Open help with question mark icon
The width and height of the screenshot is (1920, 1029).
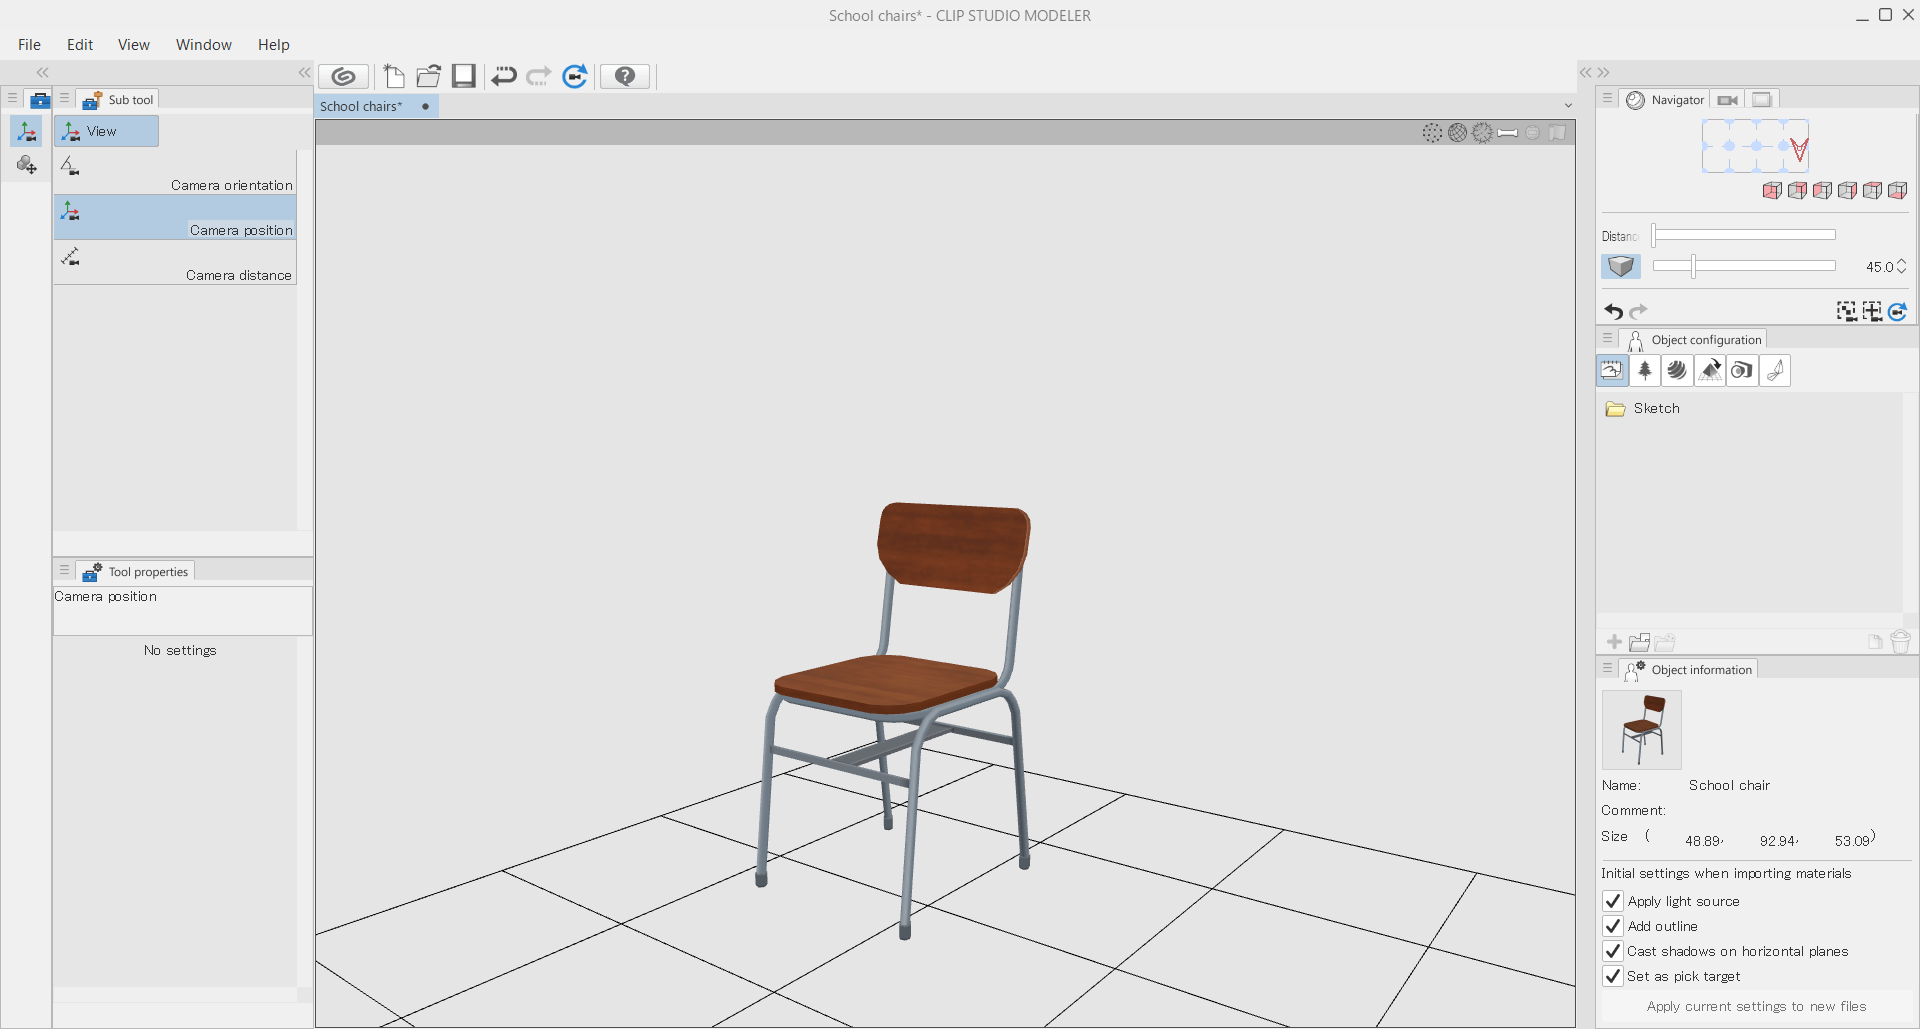(625, 76)
